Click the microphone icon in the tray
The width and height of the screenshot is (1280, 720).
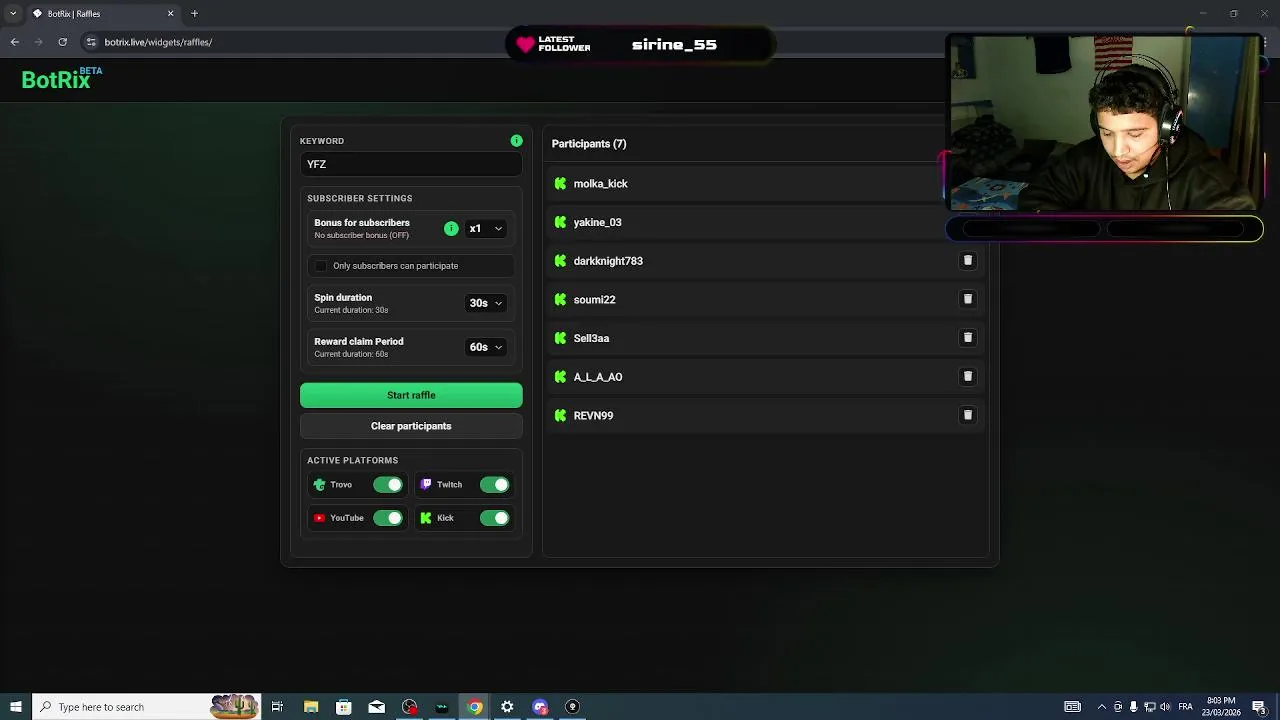click(1133, 707)
